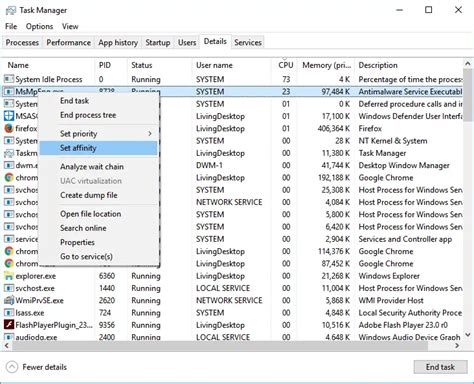Click the vertical scrollbar up arrow
The width and height of the screenshot is (474, 384).
tap(468, 64)
